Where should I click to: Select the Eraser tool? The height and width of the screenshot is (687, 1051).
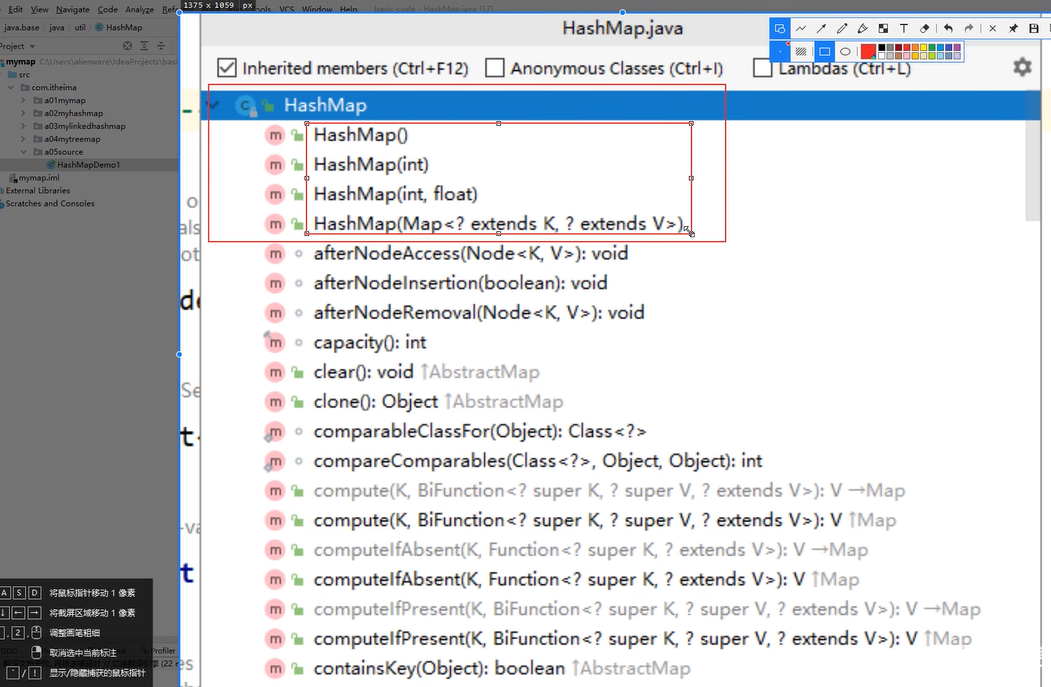tap(924, 28)
